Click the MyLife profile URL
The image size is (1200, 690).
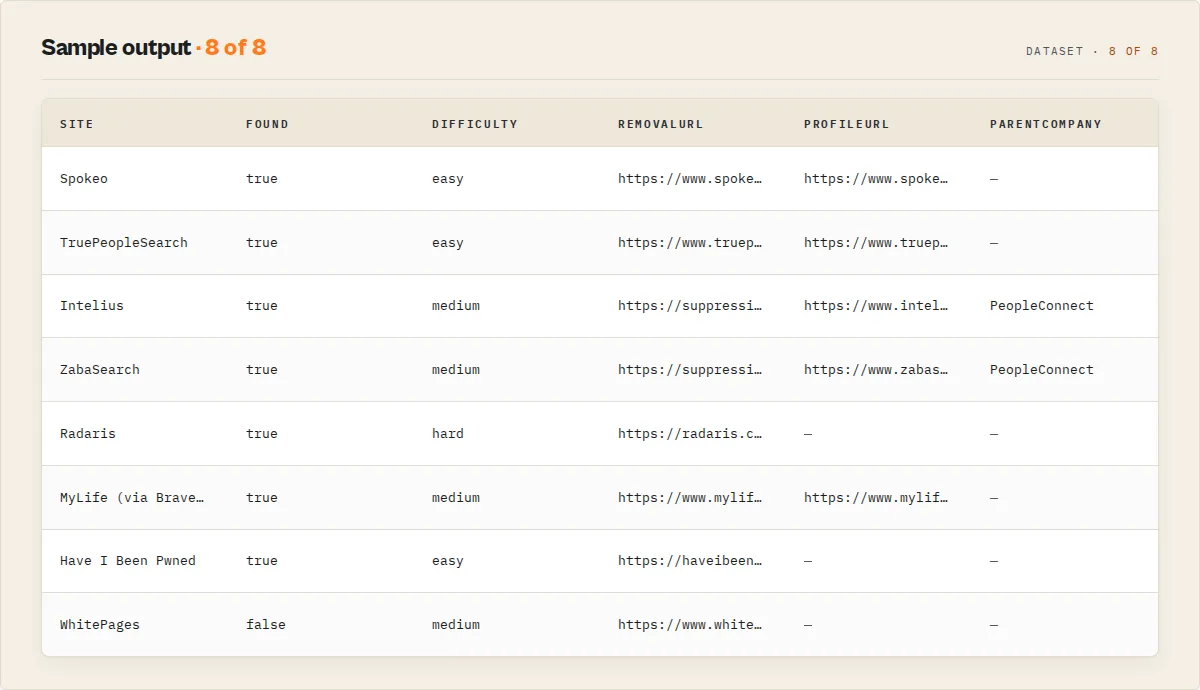pyautogui.click(x=876, y=498)
